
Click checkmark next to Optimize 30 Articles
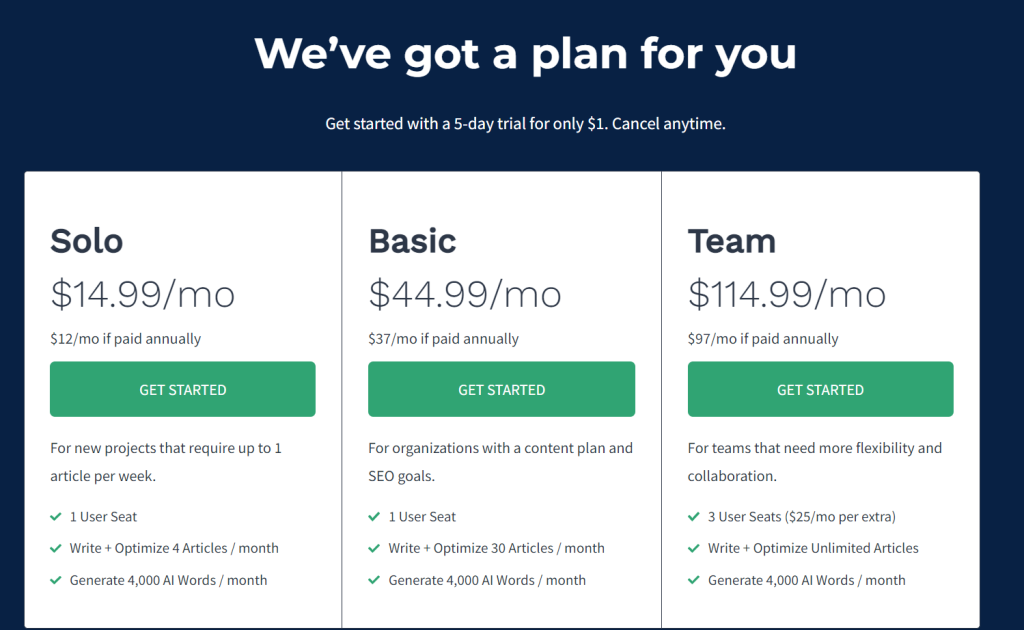click(x=374, y=548)
